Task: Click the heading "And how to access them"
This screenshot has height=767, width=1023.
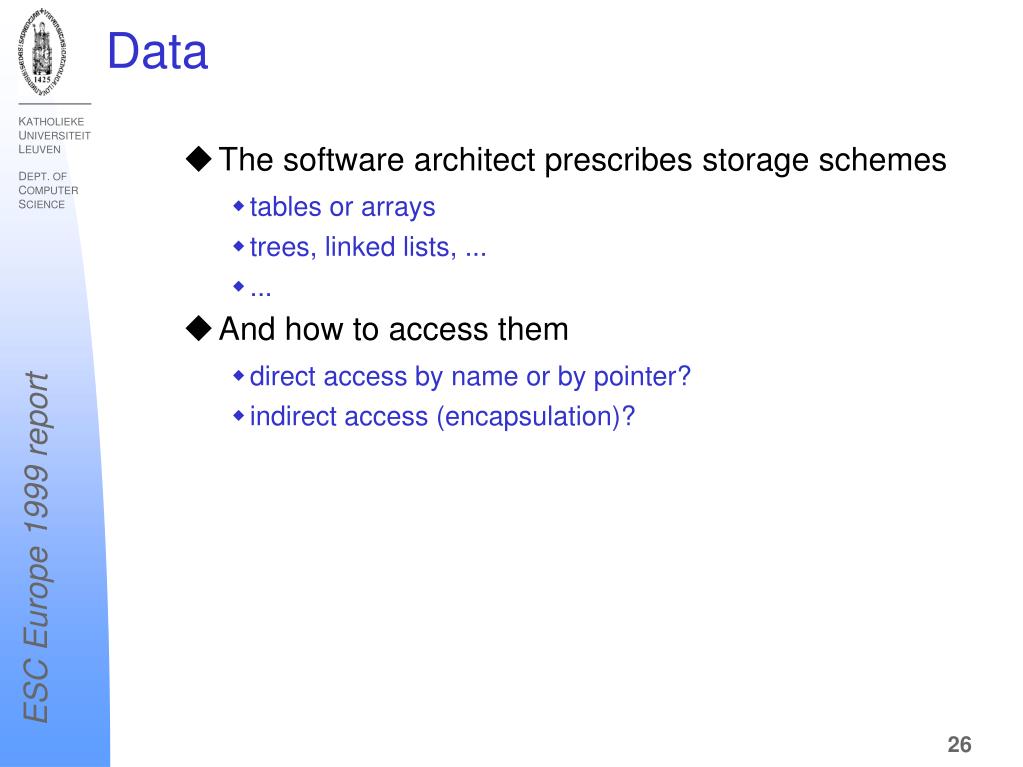Action: (x=393, y=329)
